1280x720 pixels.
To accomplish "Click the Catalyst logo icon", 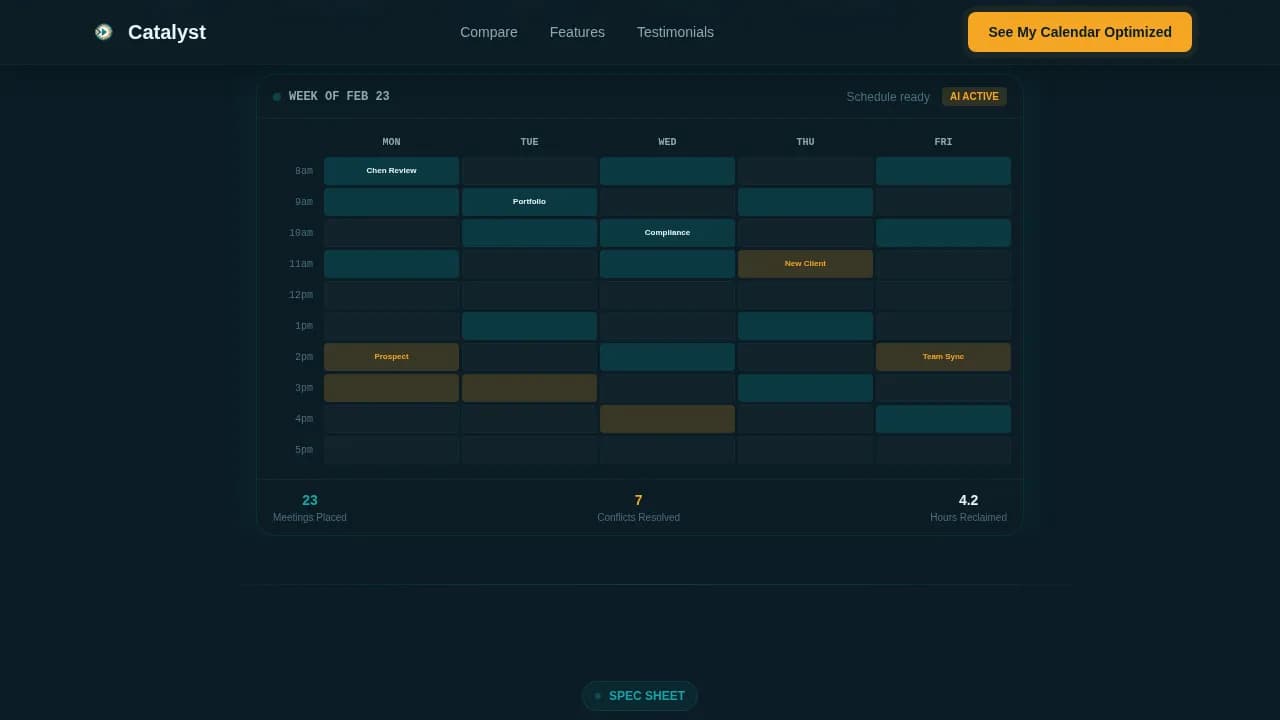I will click(103, 32).
